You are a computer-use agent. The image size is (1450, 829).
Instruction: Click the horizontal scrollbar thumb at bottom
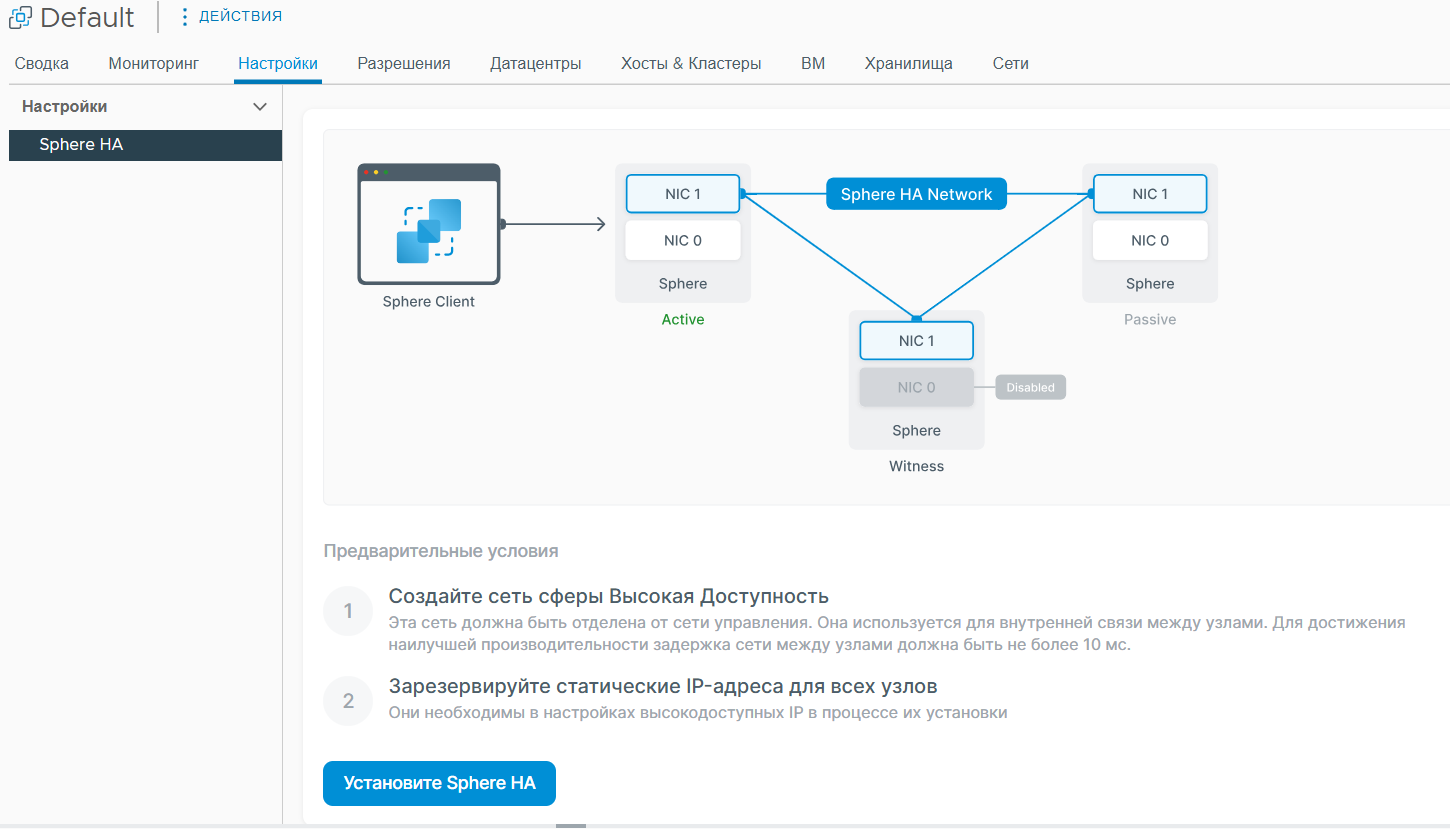click(571, 826)
